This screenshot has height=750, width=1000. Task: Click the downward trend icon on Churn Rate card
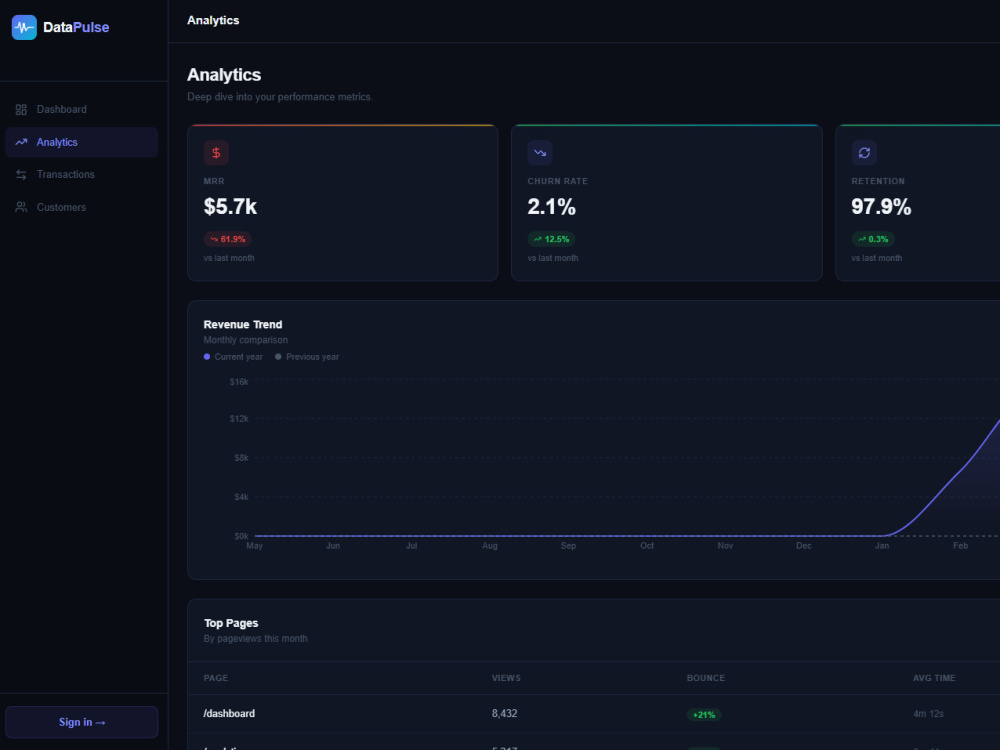540,153
